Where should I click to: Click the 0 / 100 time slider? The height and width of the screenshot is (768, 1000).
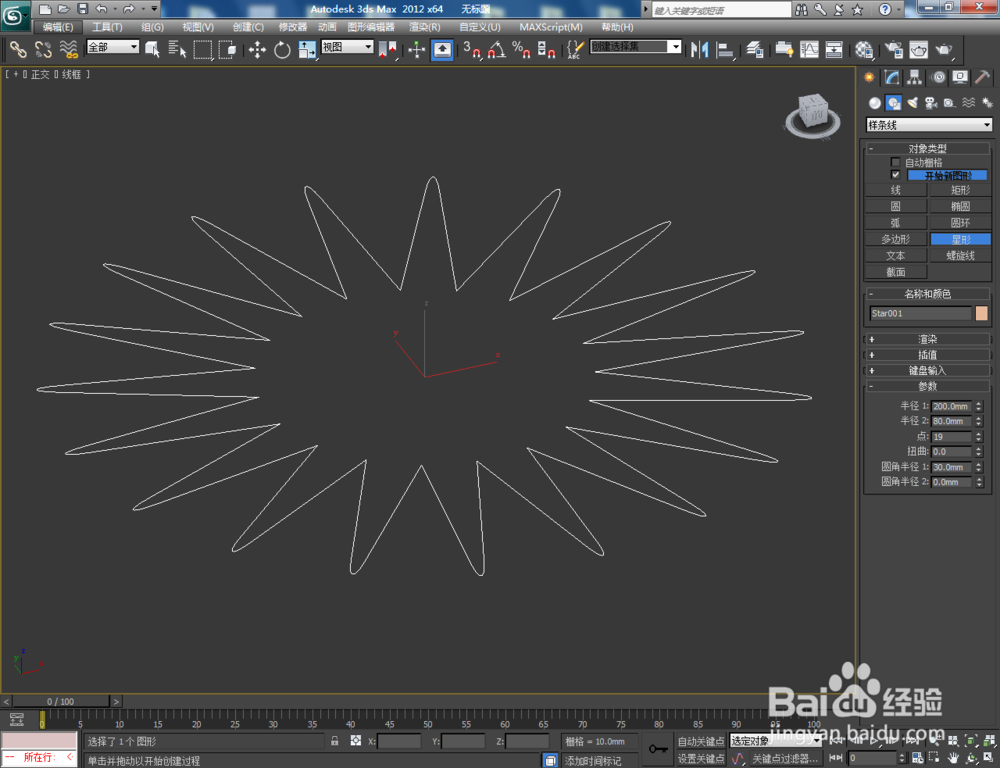tap(61, 701)
